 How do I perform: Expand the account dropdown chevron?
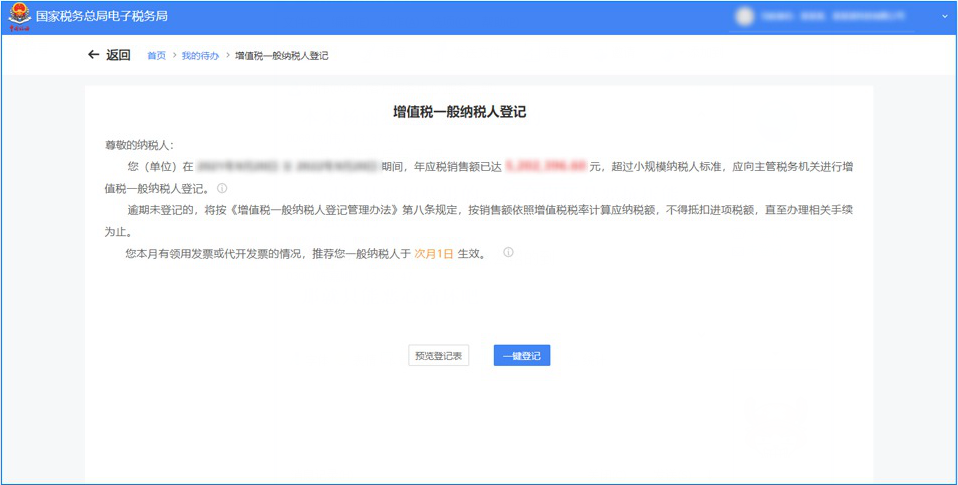coord(944,17)
